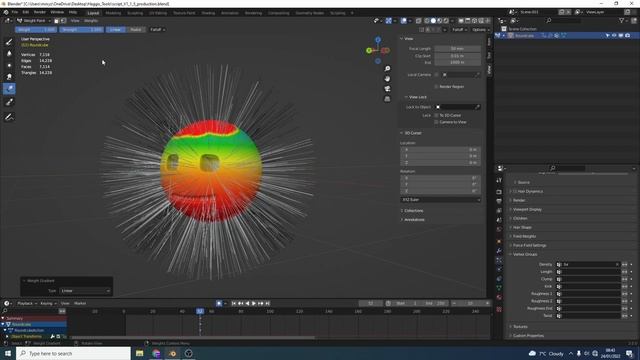
Task: Play the animation forward
Action: coord(253,303)
